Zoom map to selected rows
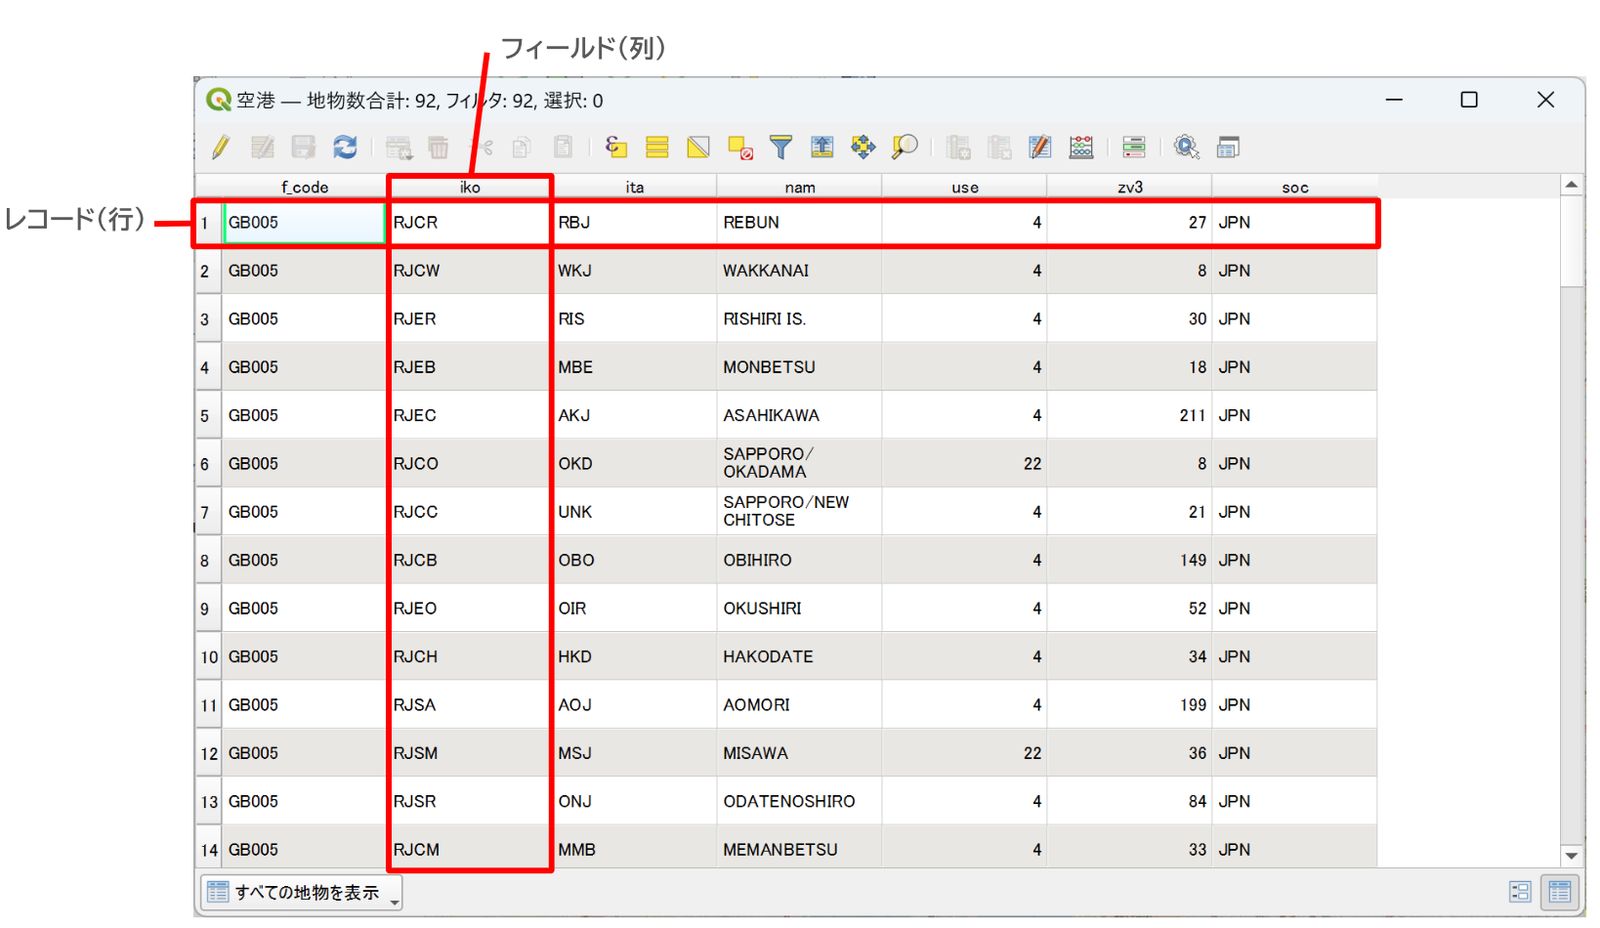 [904, 148]
